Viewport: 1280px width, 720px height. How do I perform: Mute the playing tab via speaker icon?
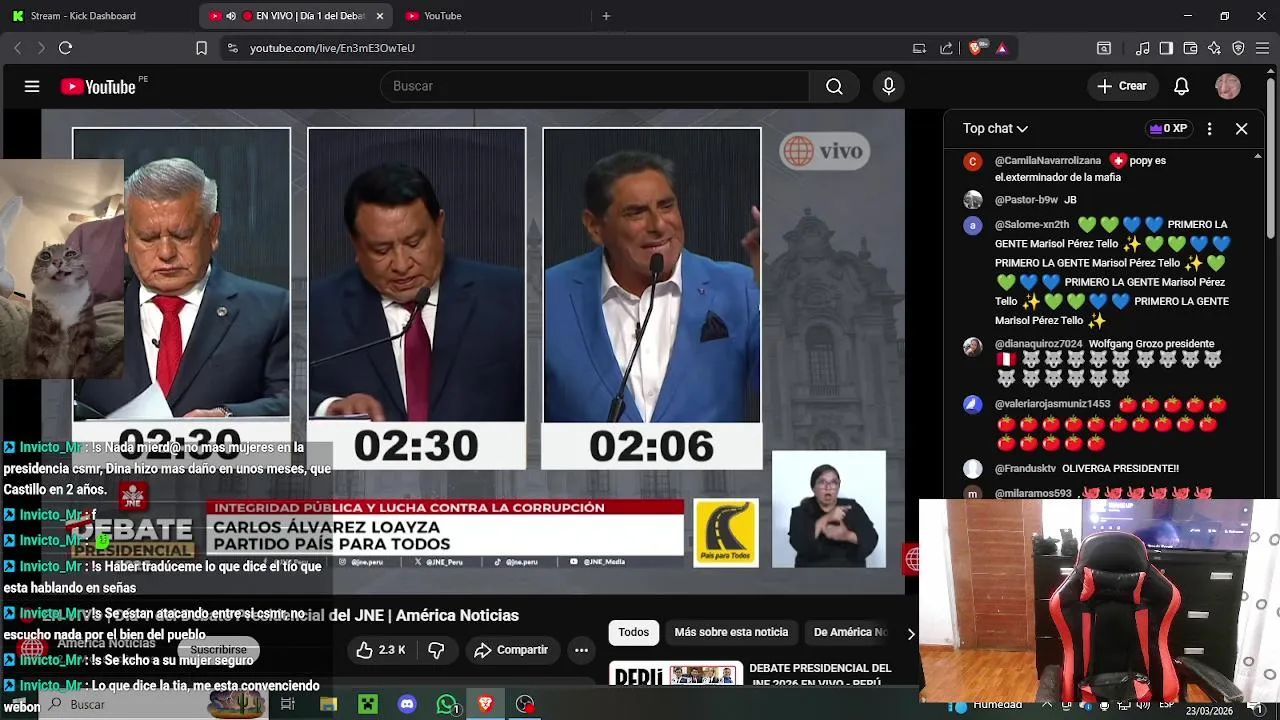(x=231, y=16)
